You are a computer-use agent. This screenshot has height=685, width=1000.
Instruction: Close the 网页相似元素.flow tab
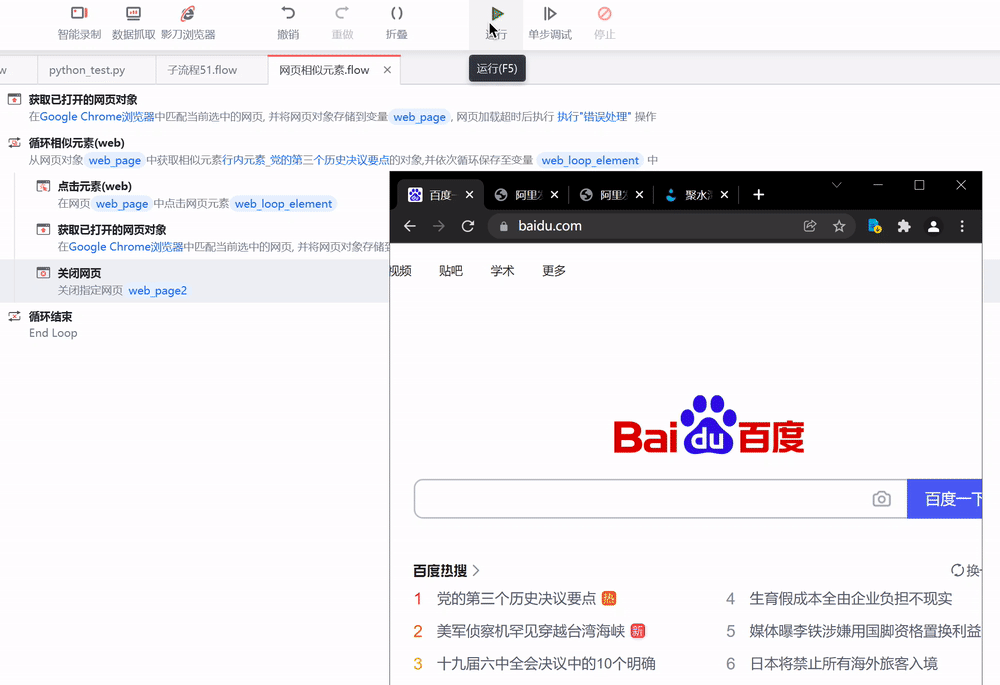tap(387, 70)
